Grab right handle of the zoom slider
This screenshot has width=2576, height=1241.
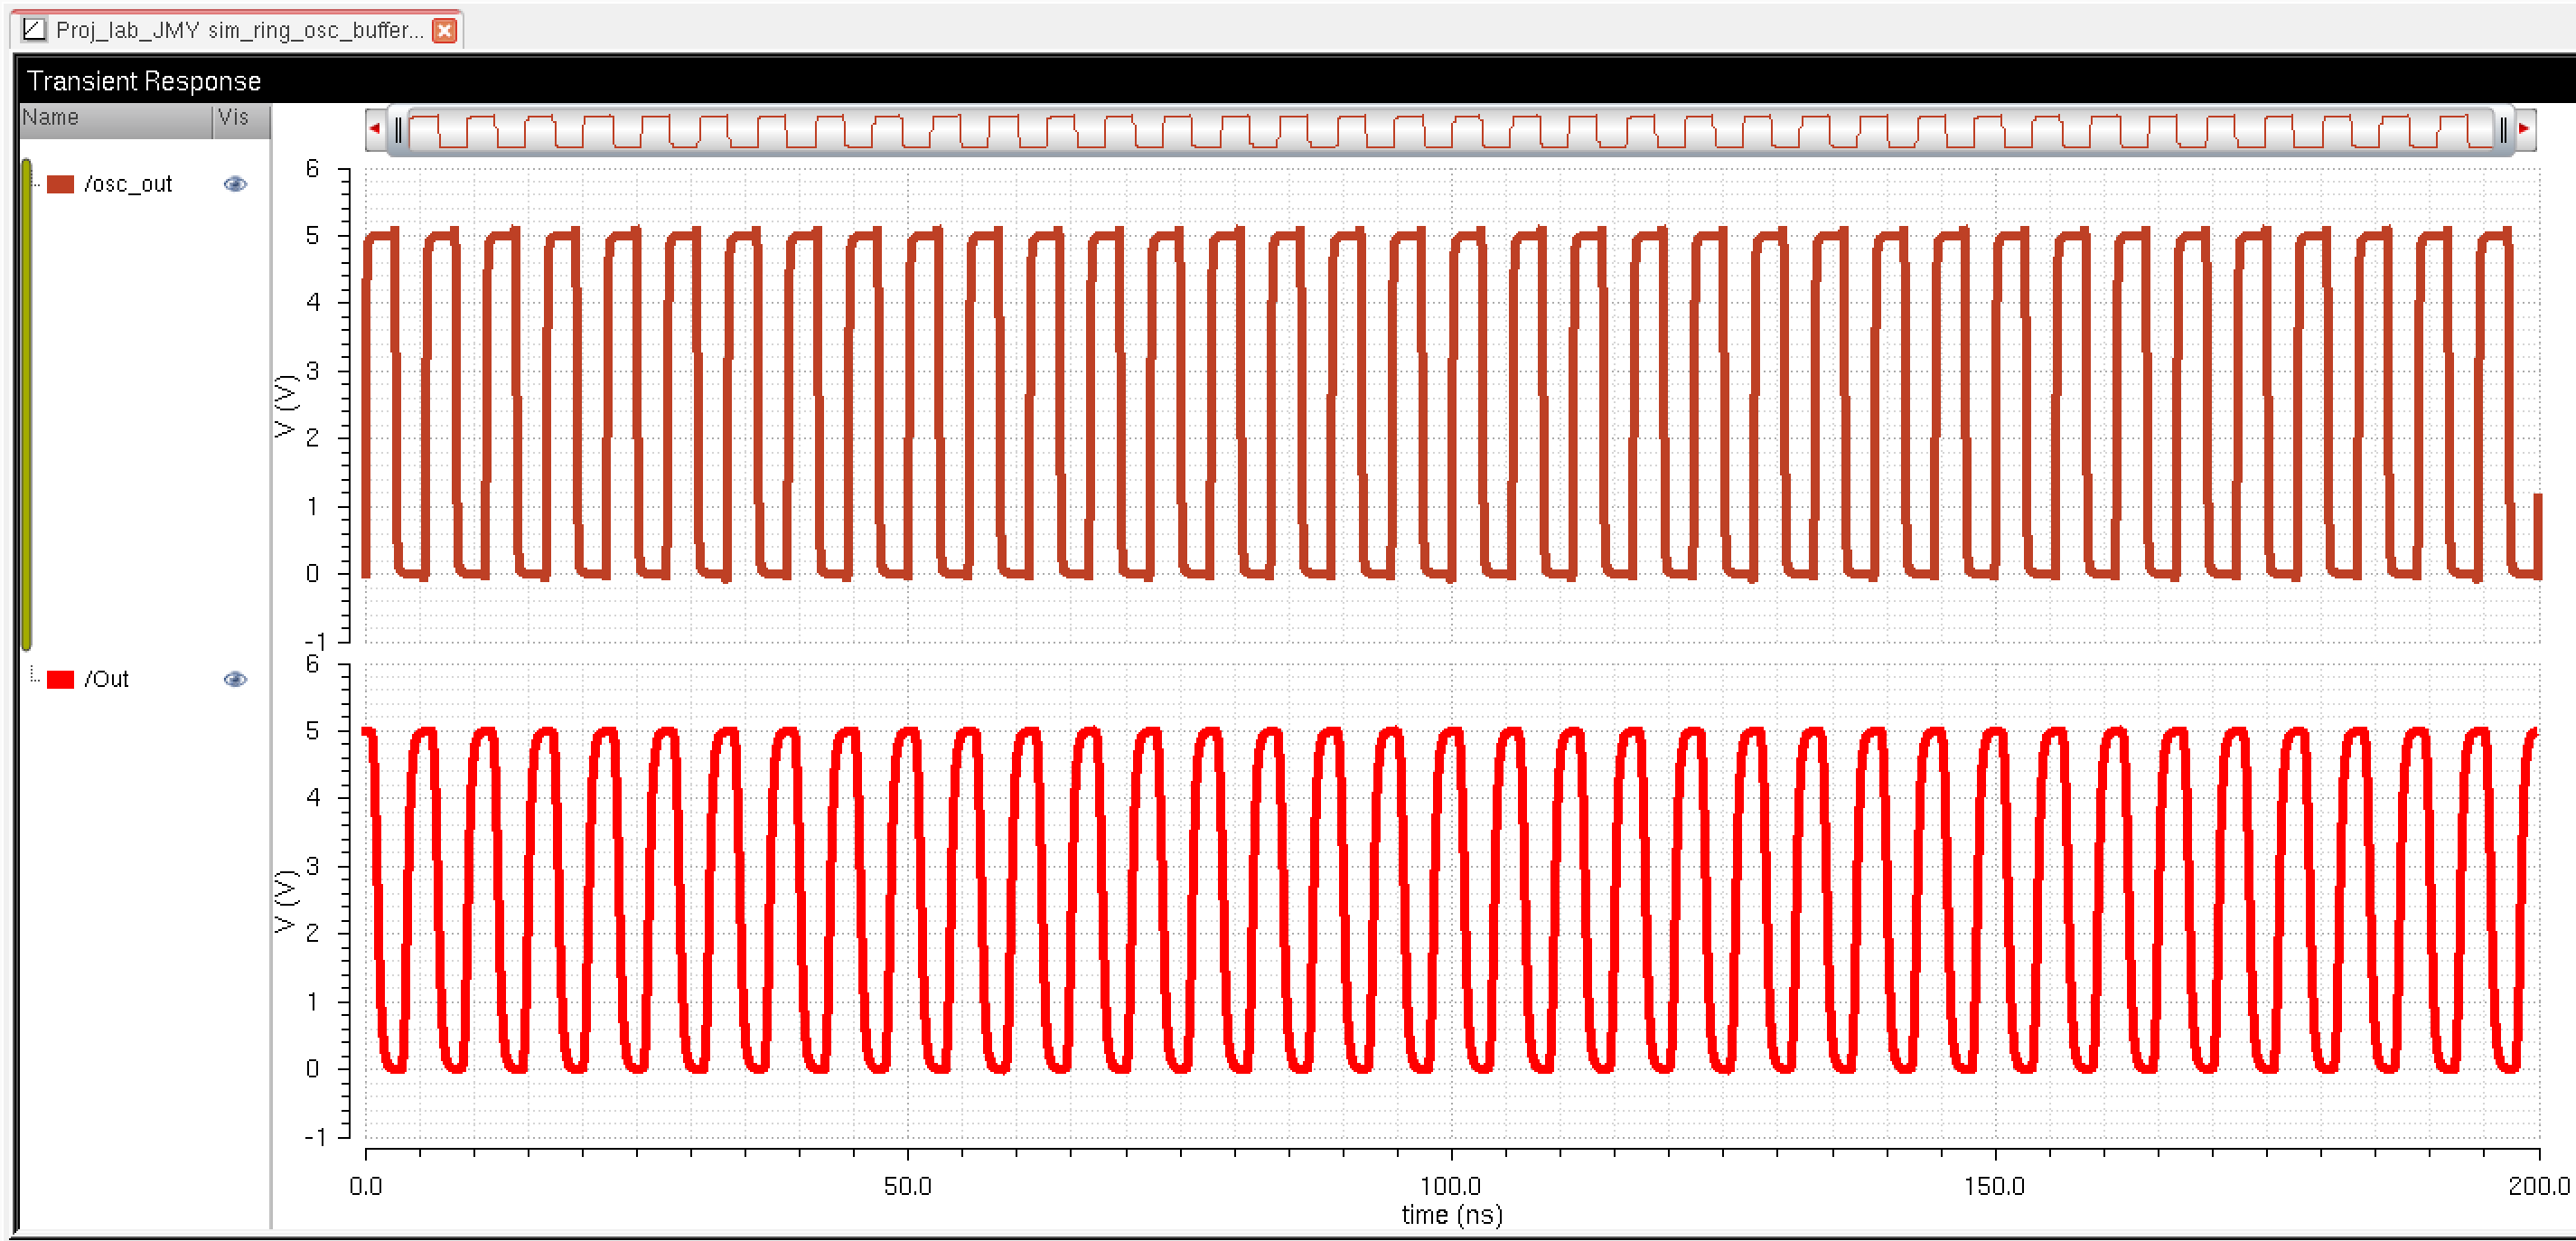(2502, 130)
